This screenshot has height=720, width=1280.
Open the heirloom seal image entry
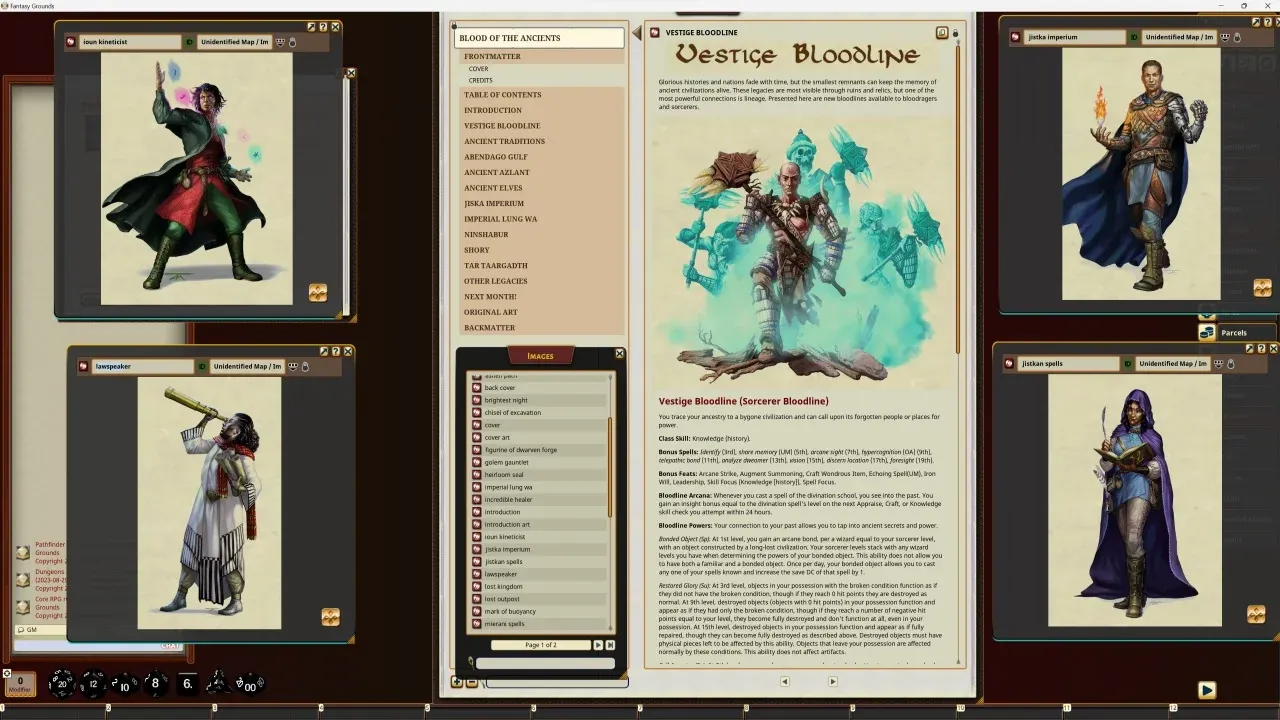540,475
